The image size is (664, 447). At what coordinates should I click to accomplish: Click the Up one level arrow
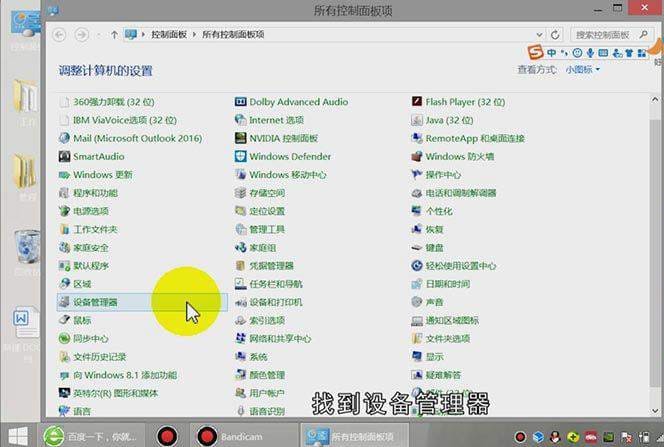point(114,35)
